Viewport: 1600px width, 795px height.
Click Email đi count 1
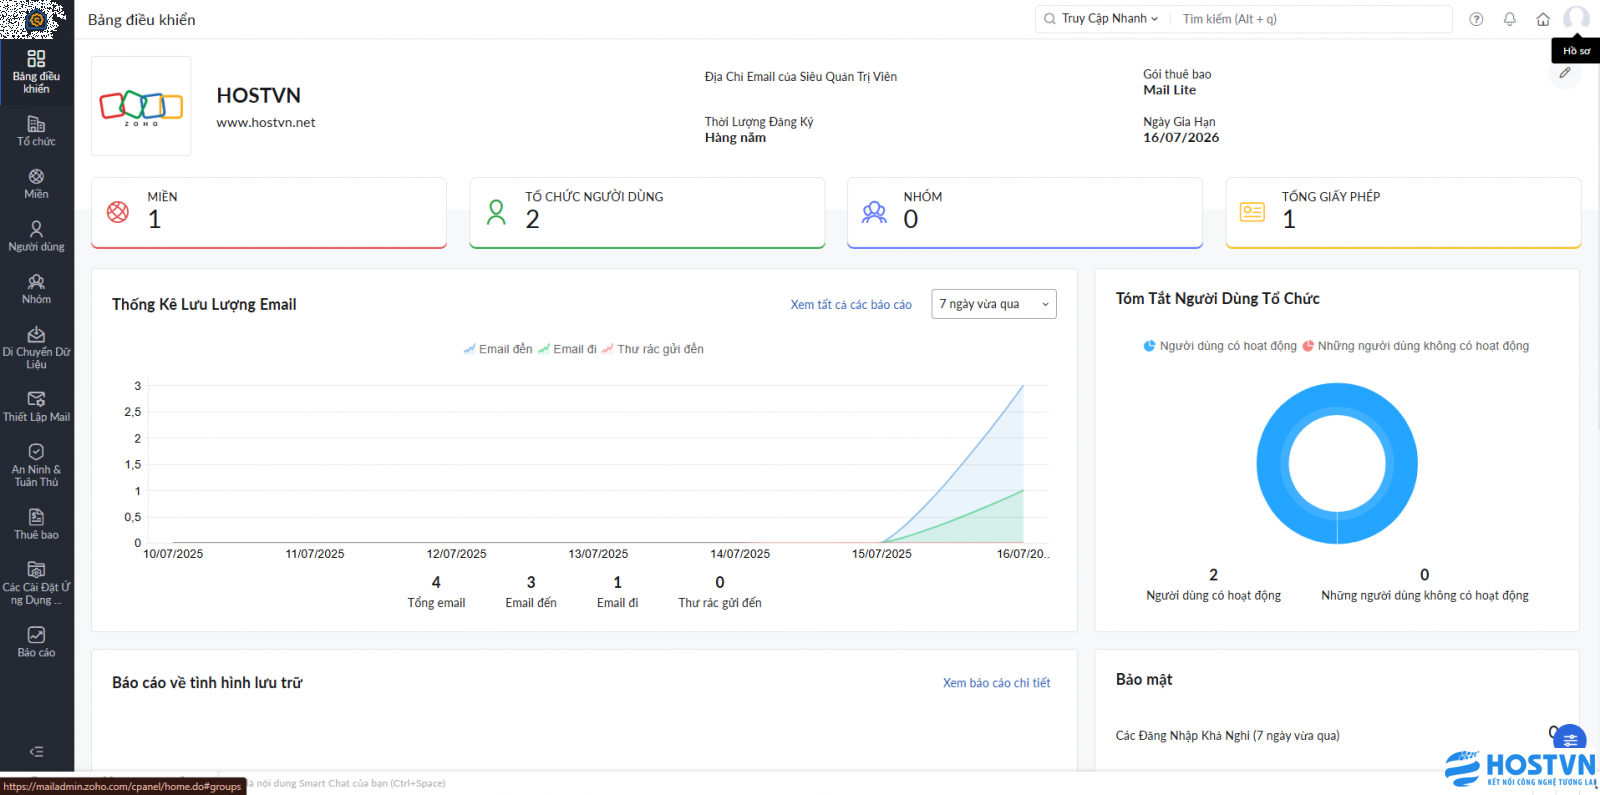click(x=617, y=582)
